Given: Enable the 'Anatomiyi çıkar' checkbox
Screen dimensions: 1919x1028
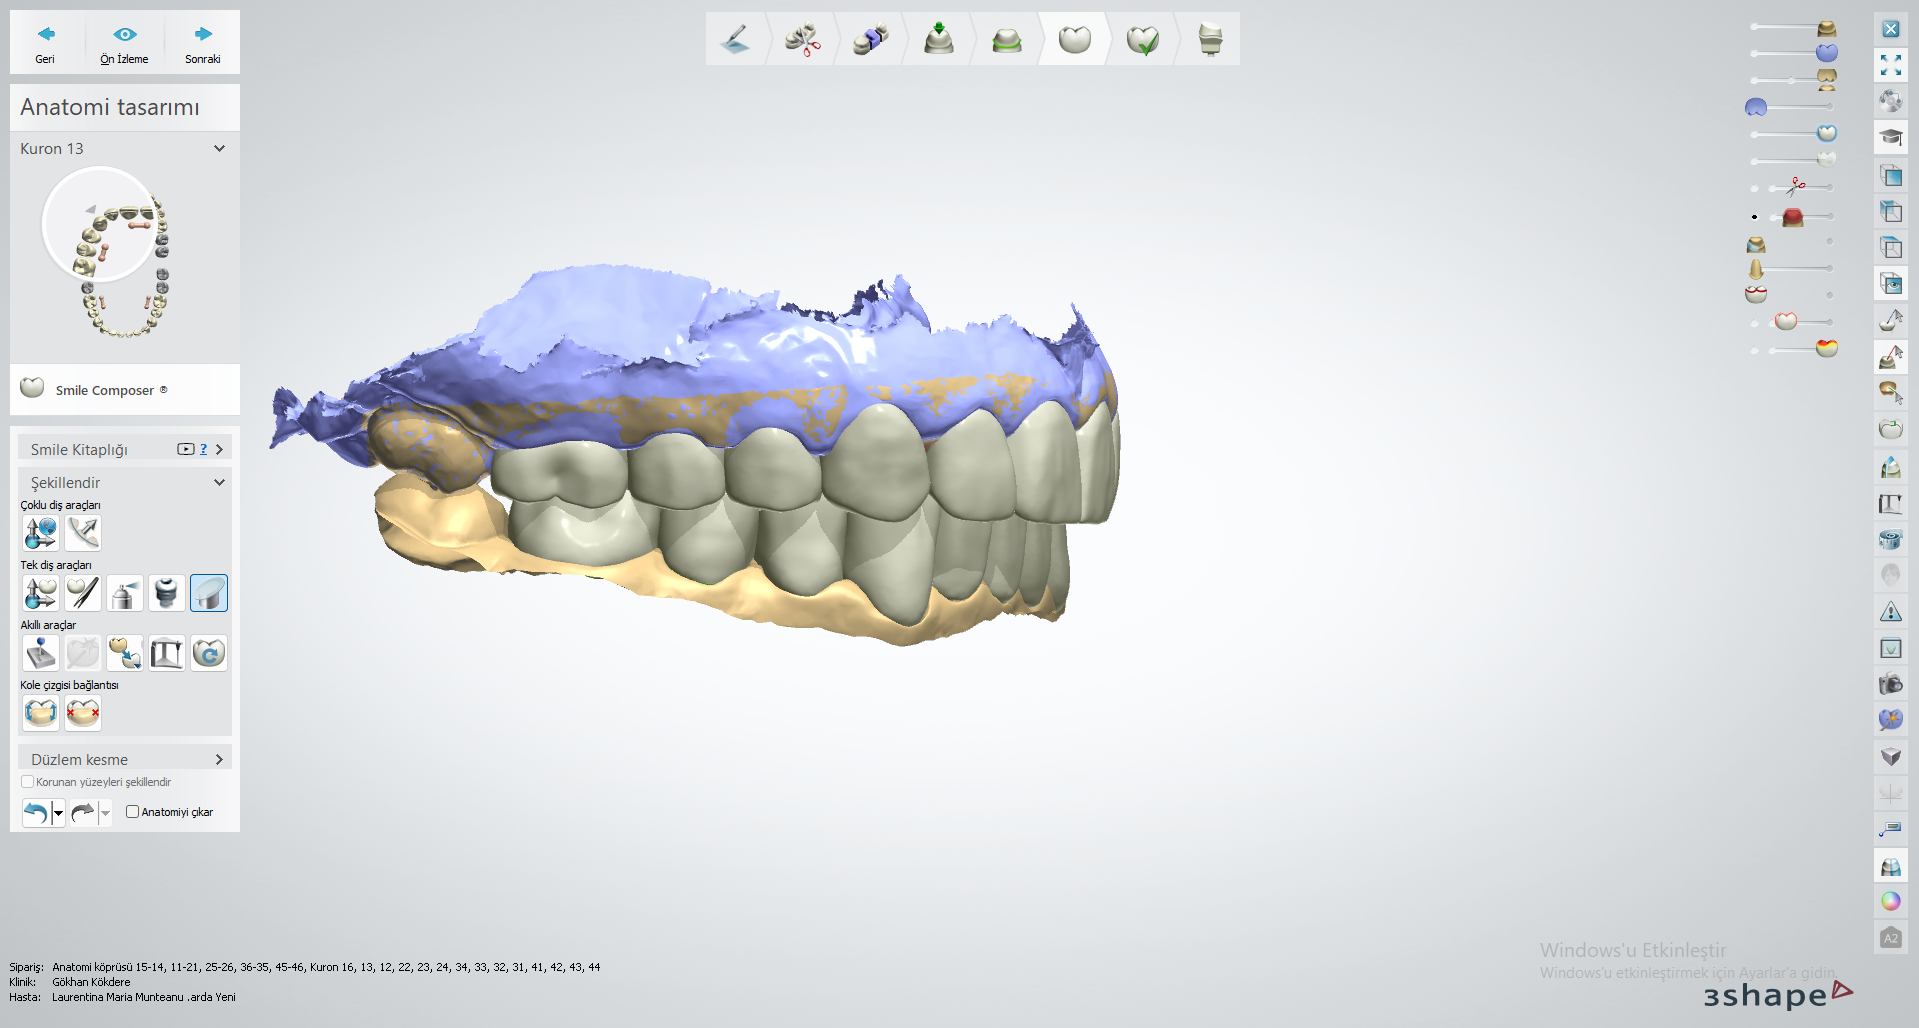Looking at the screenshot, I should (x=132, y=812).
